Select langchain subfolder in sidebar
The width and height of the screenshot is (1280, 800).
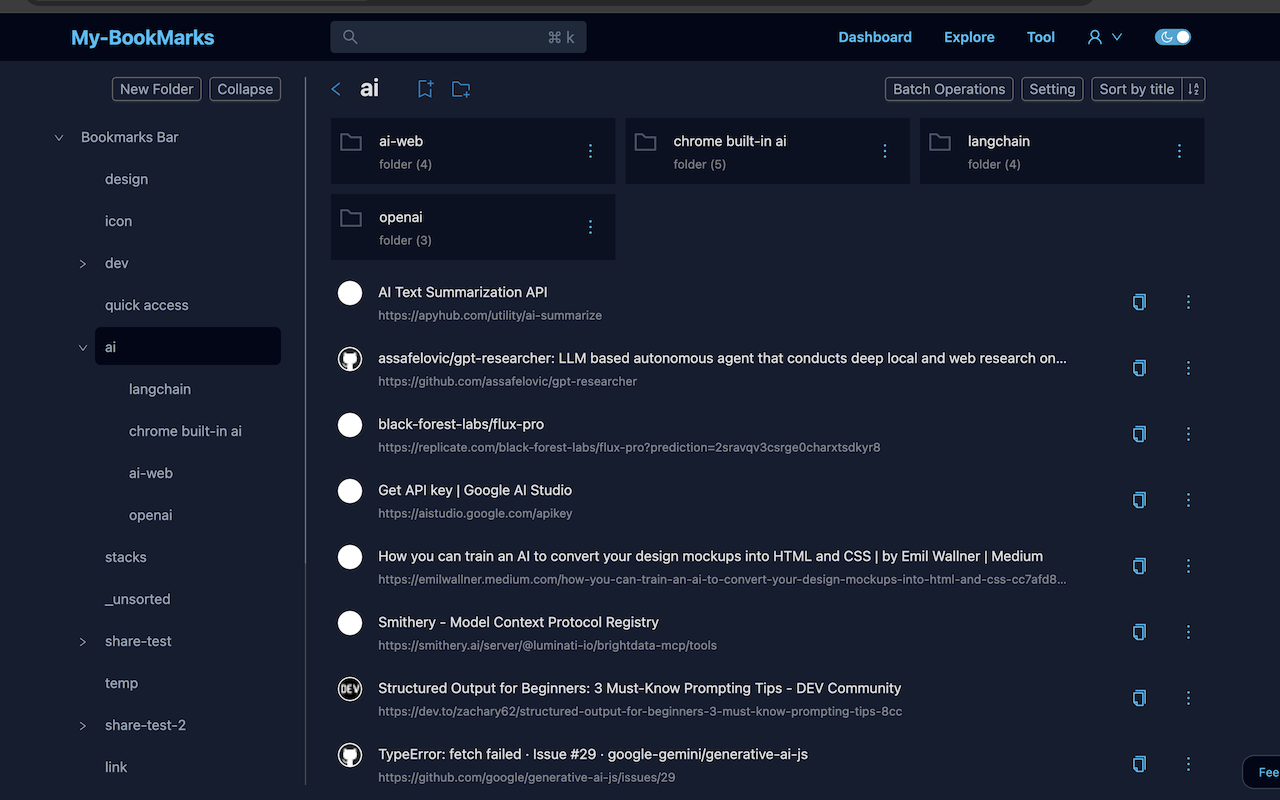[160, 389]
